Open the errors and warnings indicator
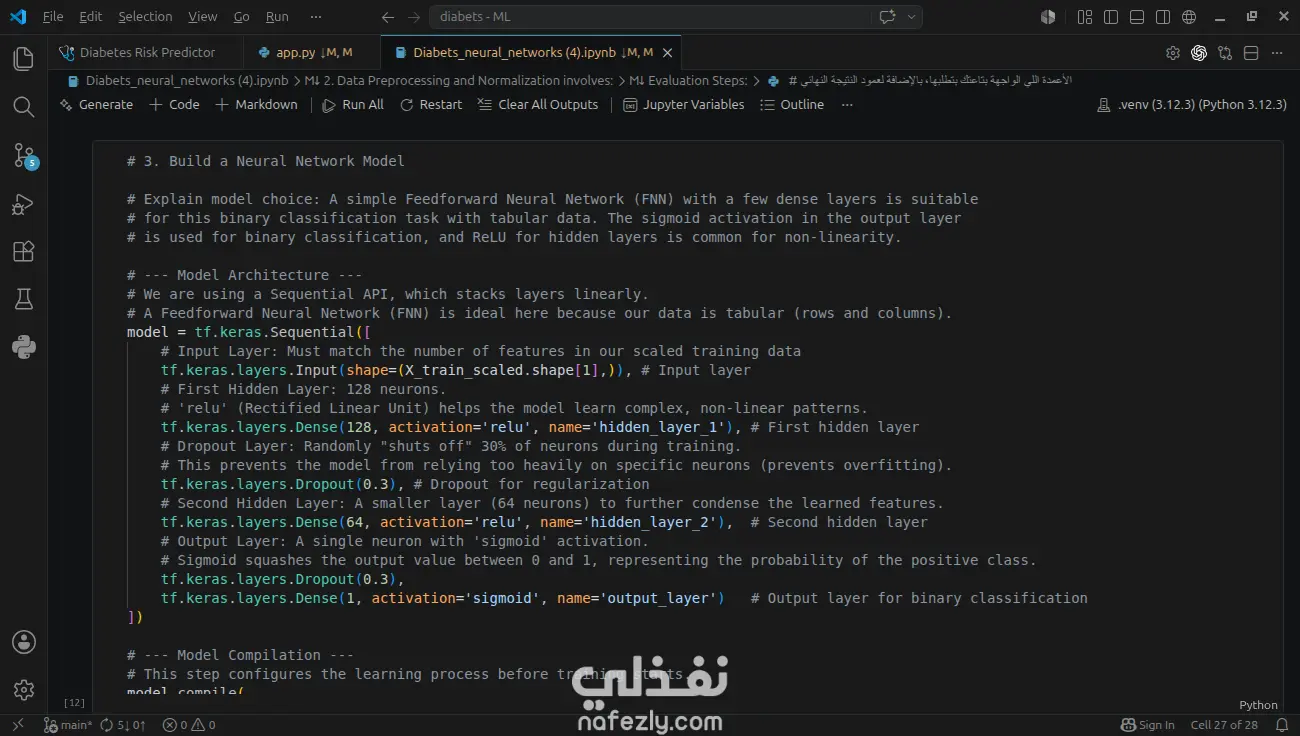This screenshot has width=1300, height=736. [189, 725]
